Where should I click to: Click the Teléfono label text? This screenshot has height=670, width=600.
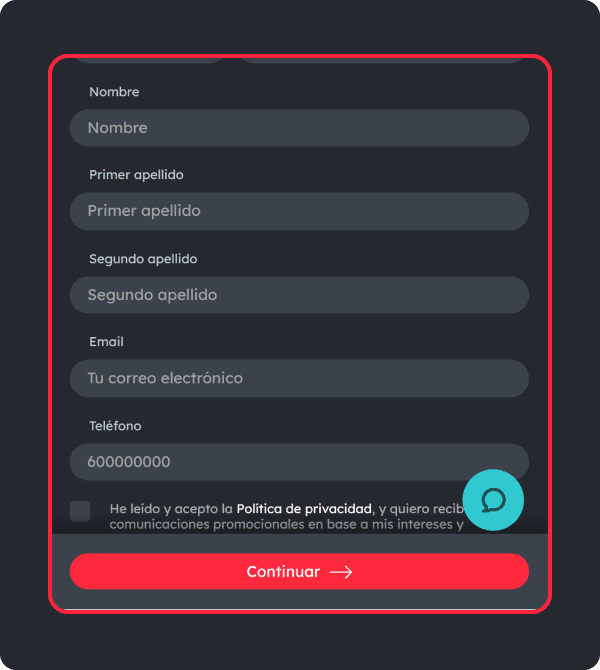point(115,426)
